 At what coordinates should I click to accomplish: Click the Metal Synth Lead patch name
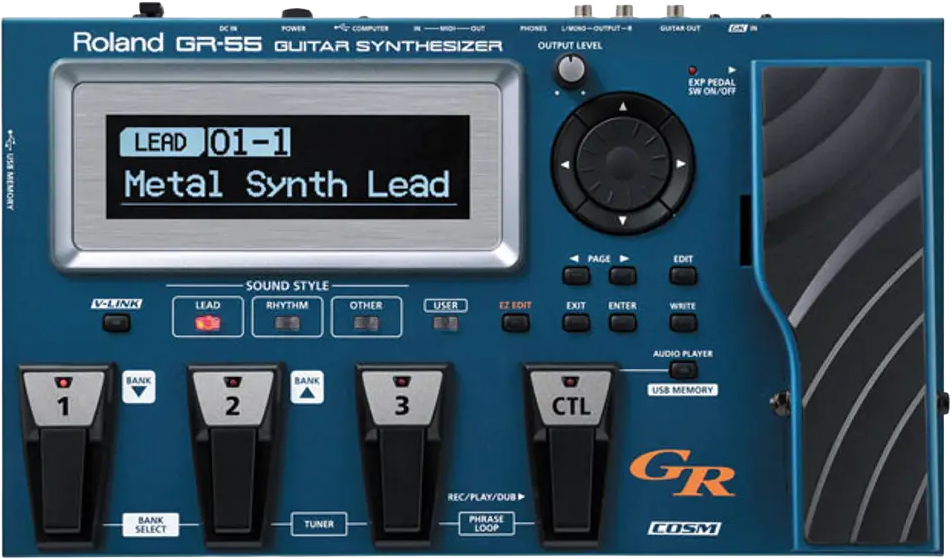287,185
